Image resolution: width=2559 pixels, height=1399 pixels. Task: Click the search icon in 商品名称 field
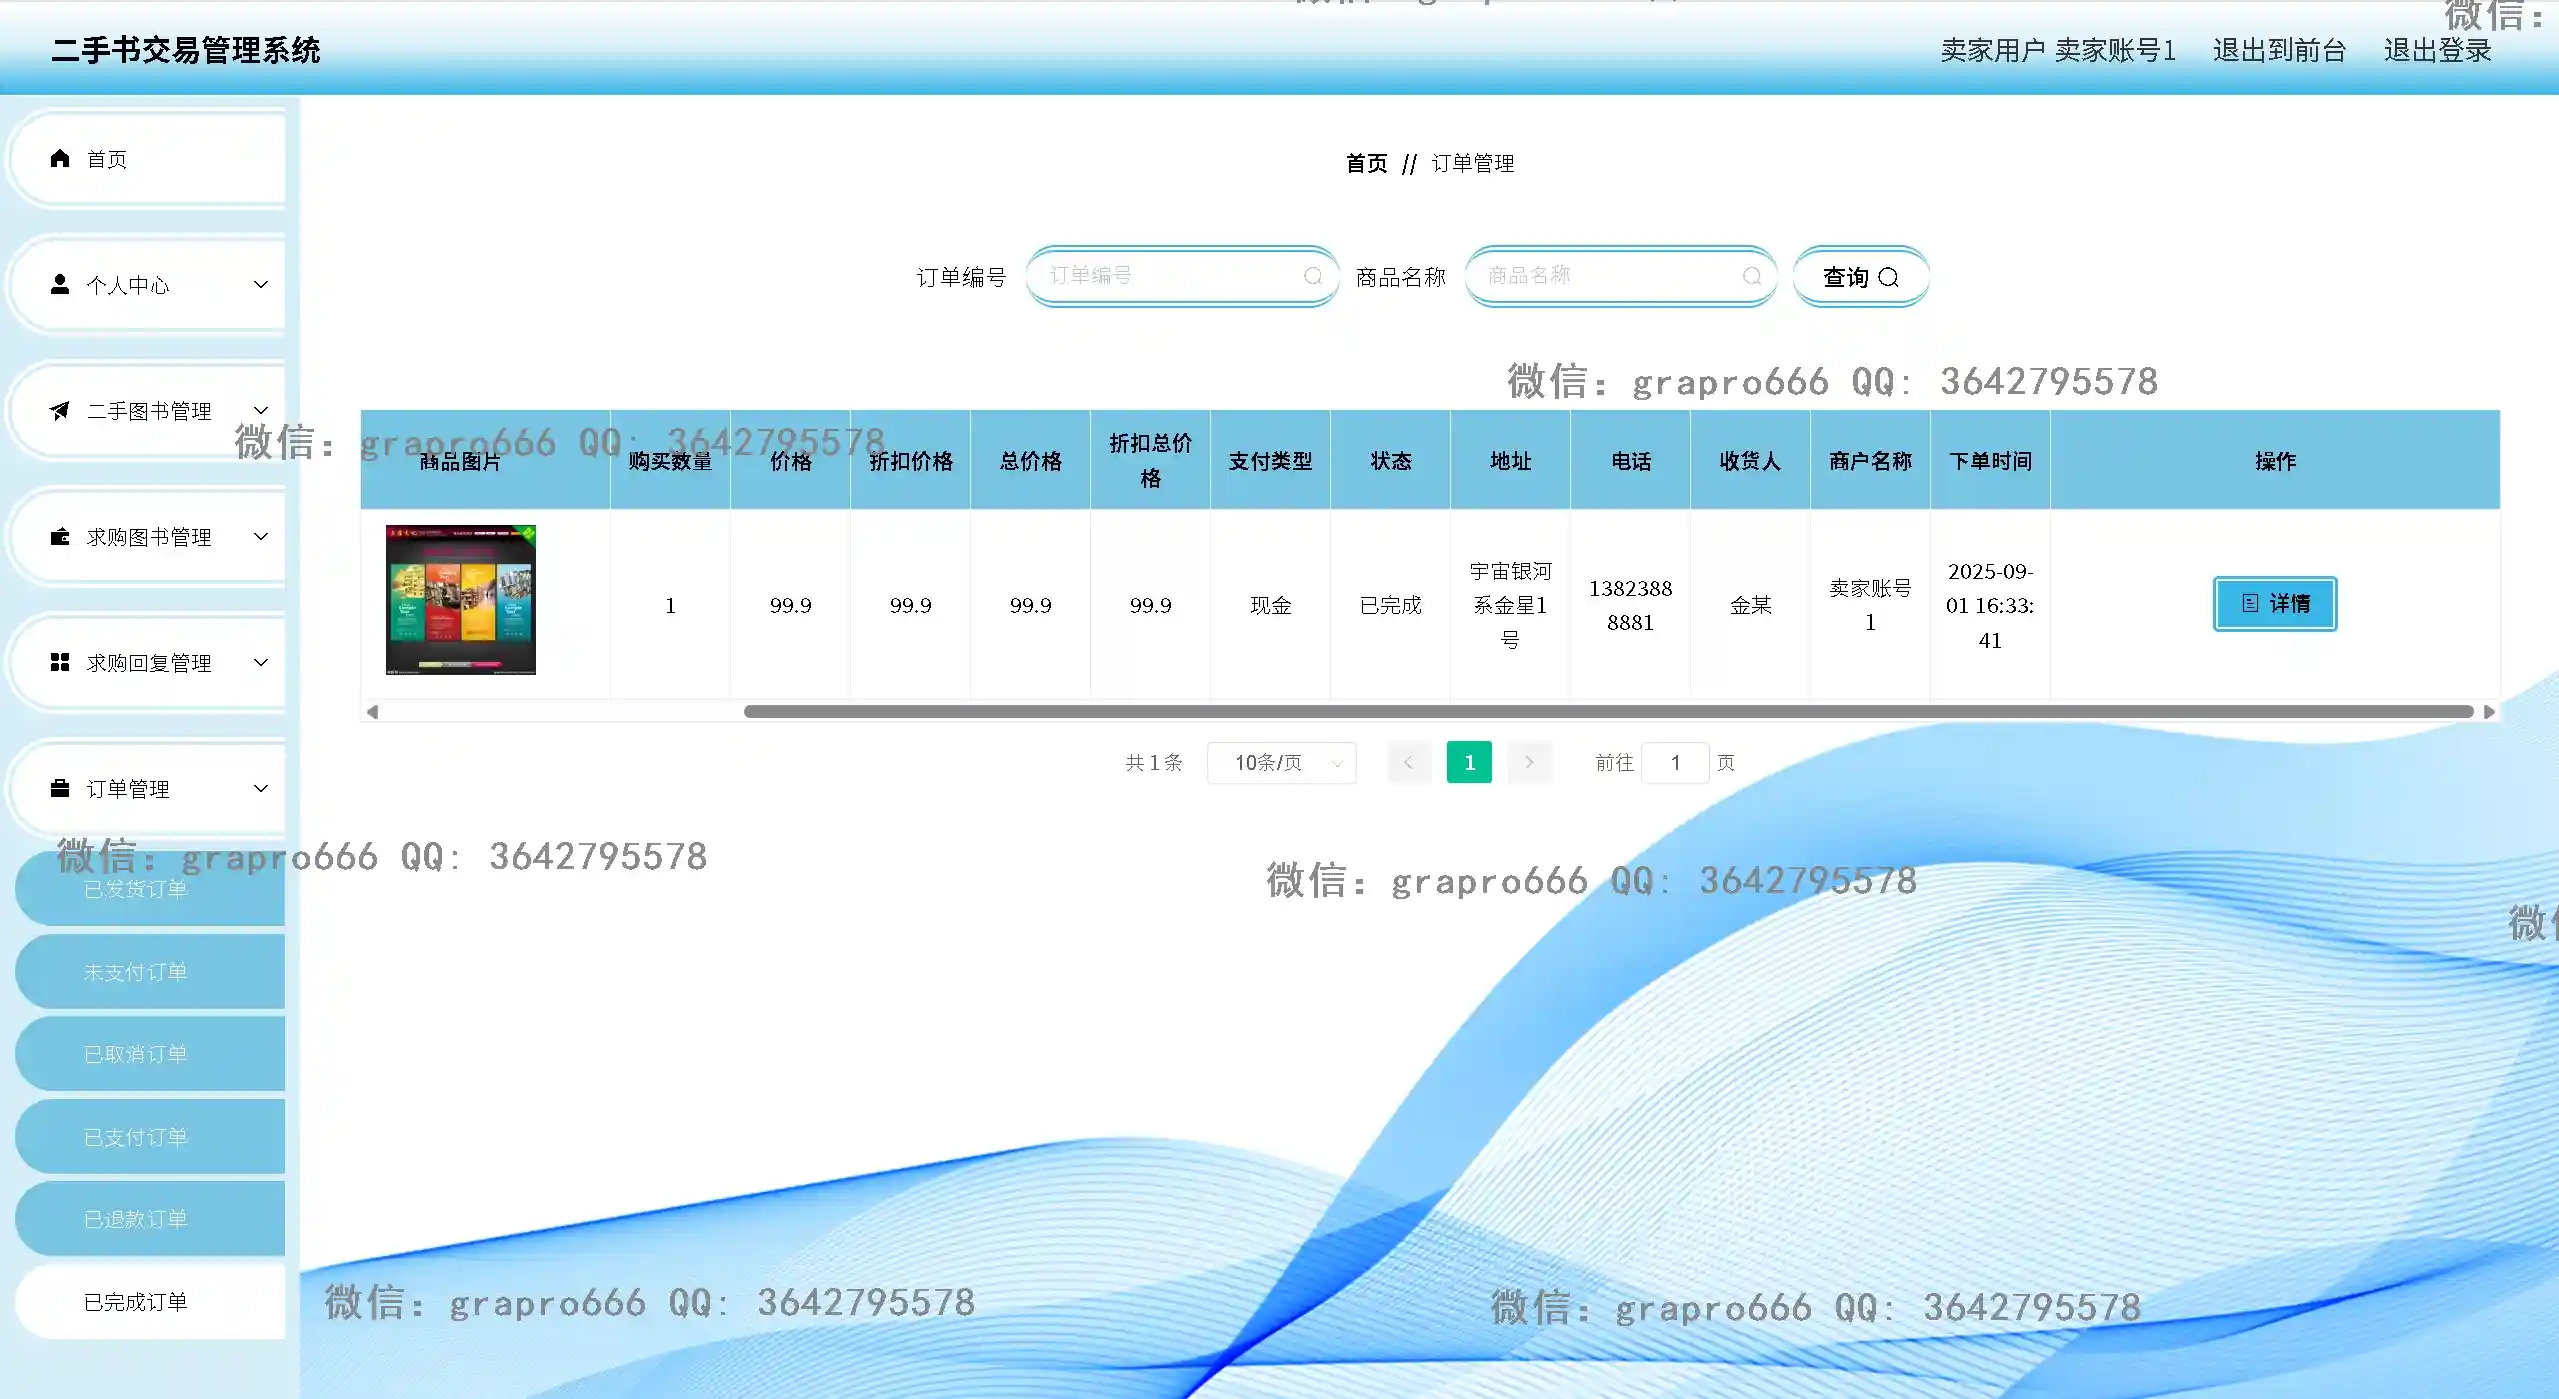click(1751, 277)
